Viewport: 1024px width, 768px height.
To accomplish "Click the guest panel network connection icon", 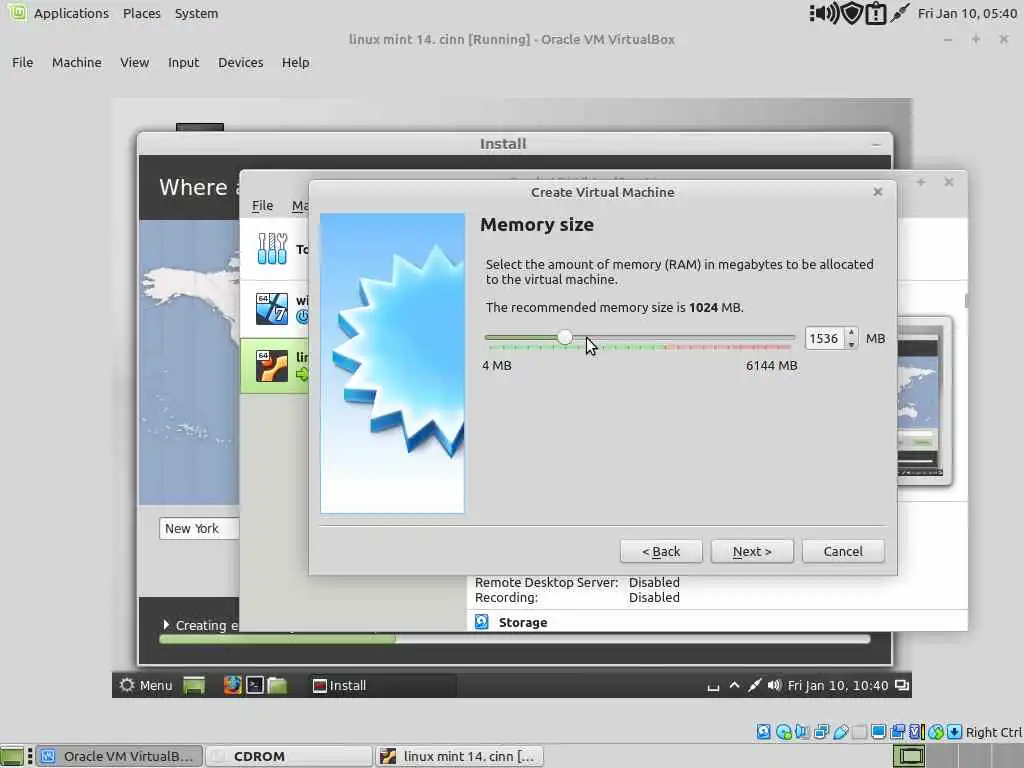I will tap(754, 685).
